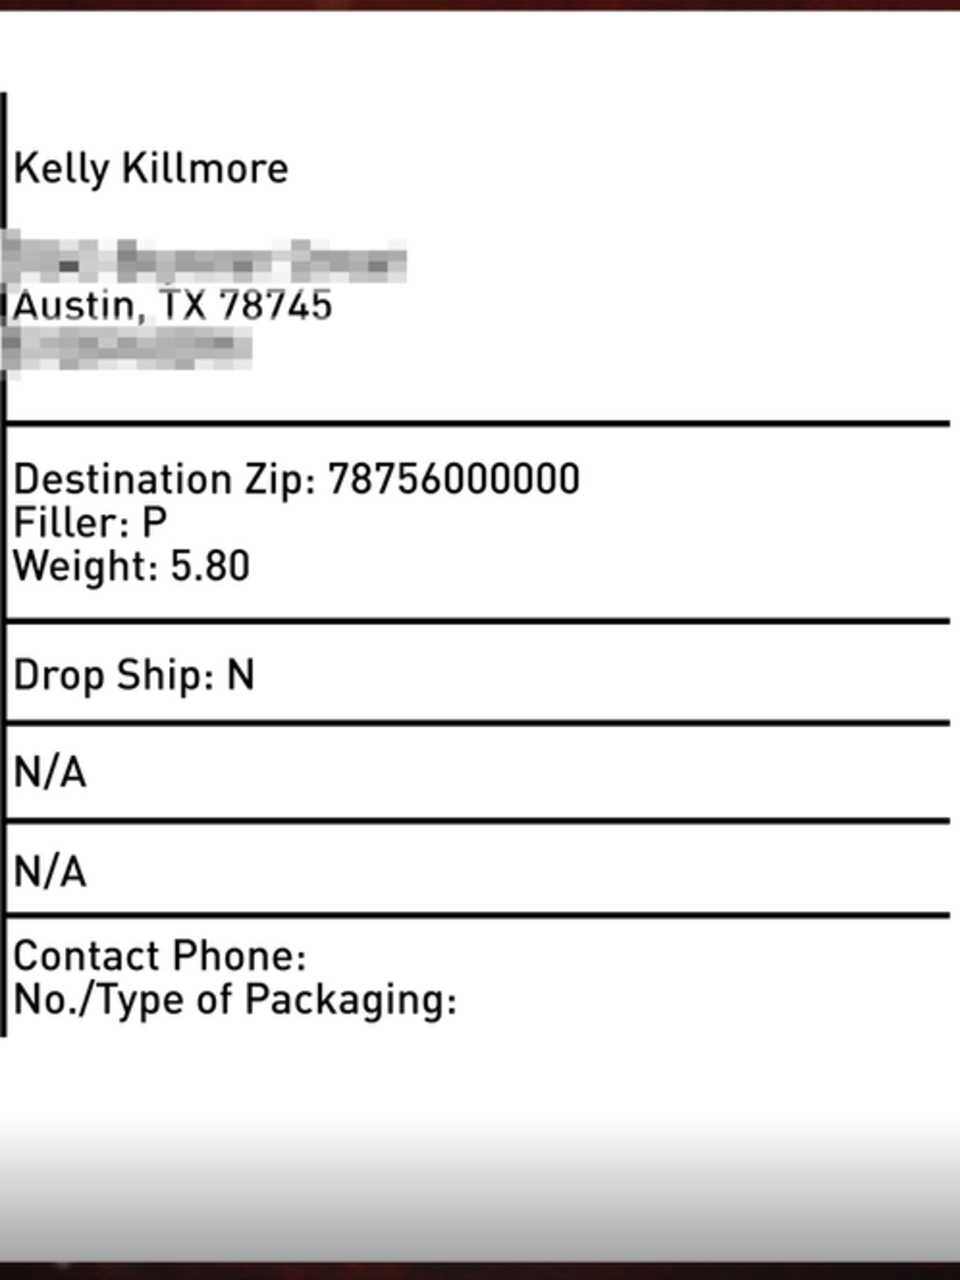960x1280 pixels.
Task: Click the No./Type of Packaging label
Action: 235,1001
